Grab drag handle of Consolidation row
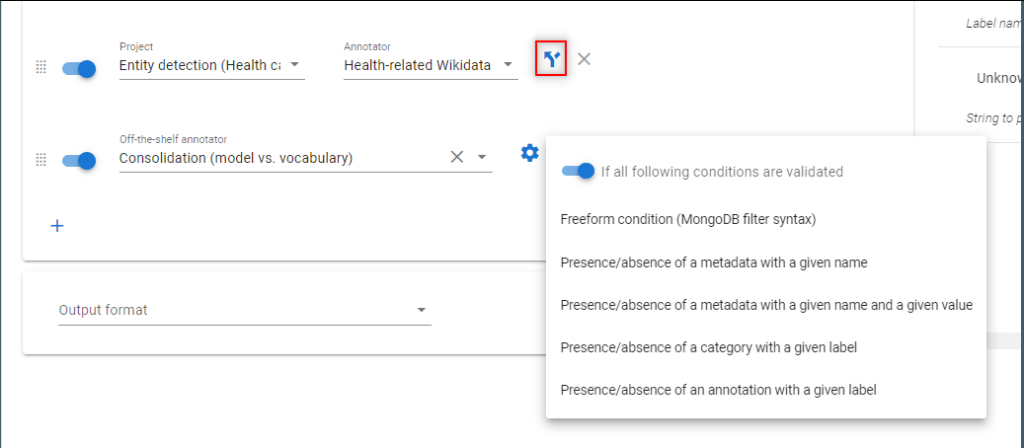The height and width of the screenshot is (448, 1024). 40,159
